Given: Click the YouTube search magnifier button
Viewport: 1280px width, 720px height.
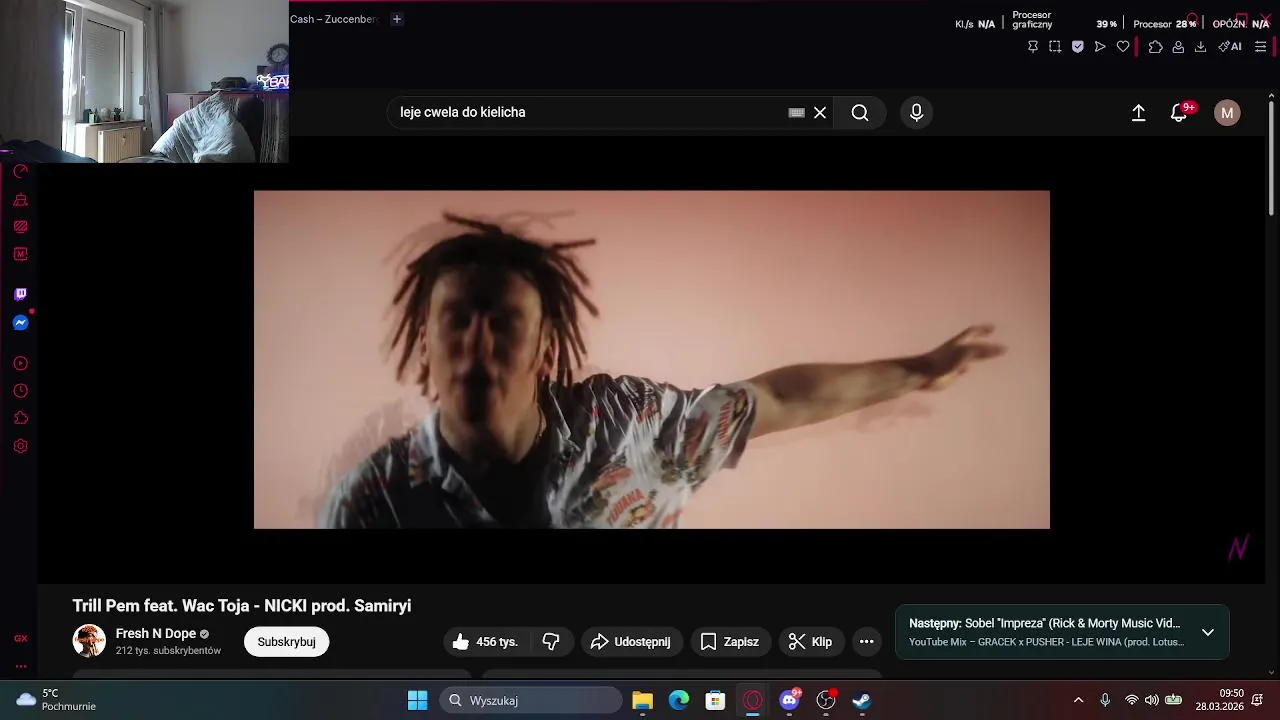Looking at the screenshot, I should (860, 113).
